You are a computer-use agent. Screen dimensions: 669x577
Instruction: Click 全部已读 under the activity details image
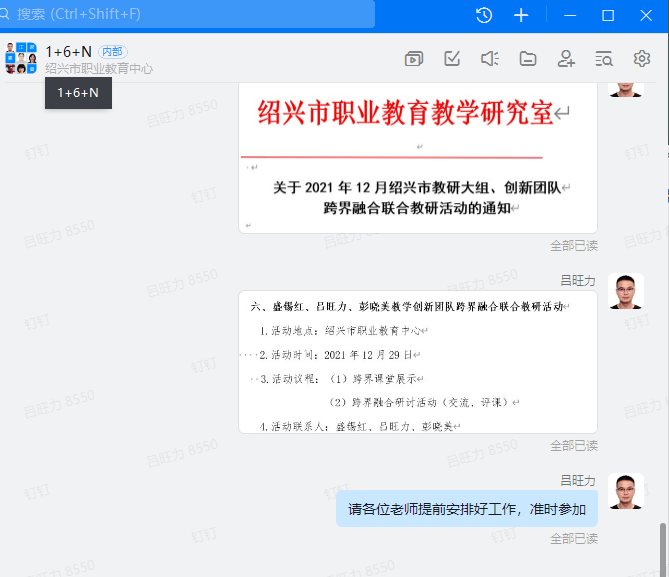574,445
